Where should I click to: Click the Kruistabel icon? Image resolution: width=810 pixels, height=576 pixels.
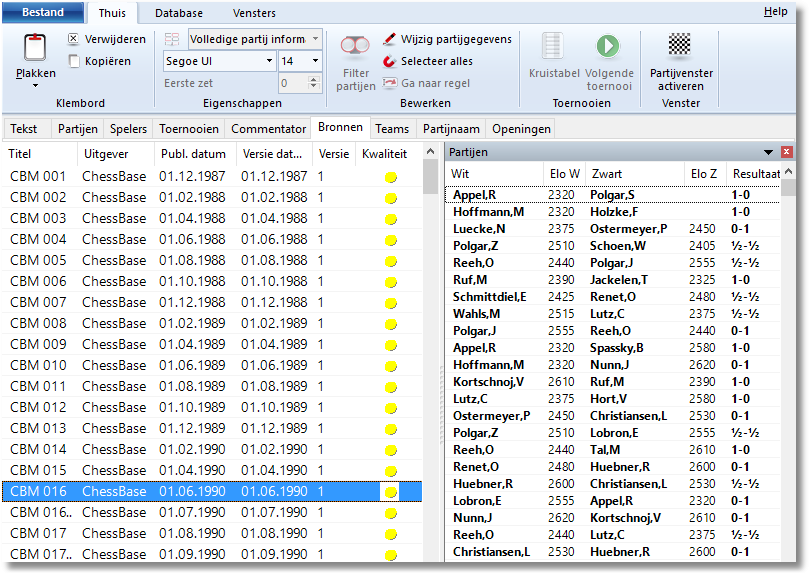click(x=552, y=46)
